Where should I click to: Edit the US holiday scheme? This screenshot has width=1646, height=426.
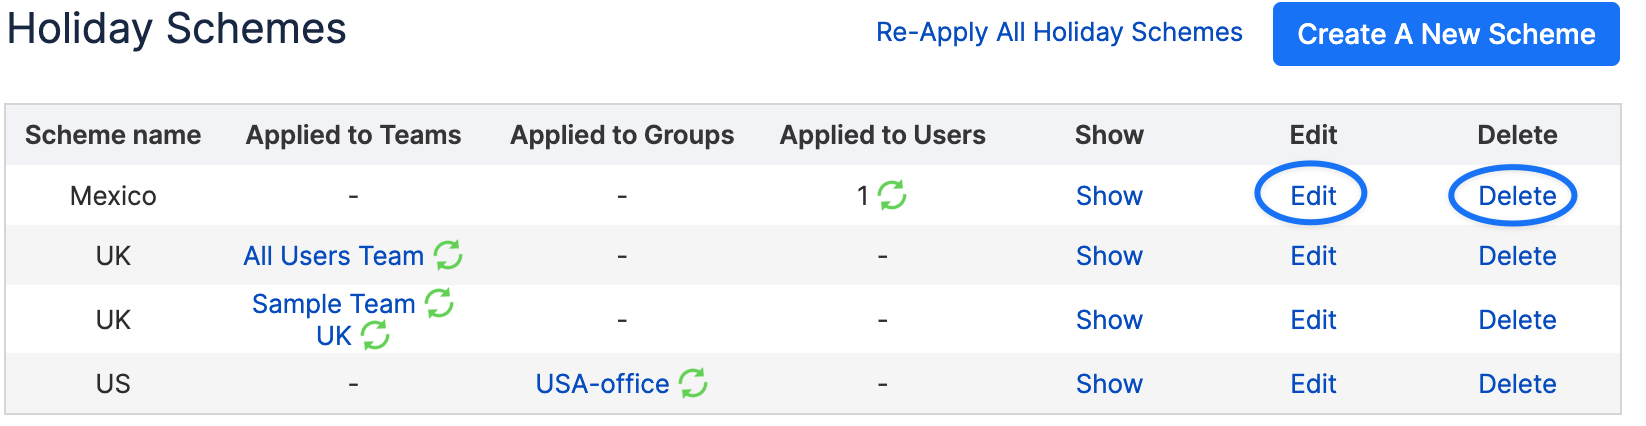pos(1313,384)
